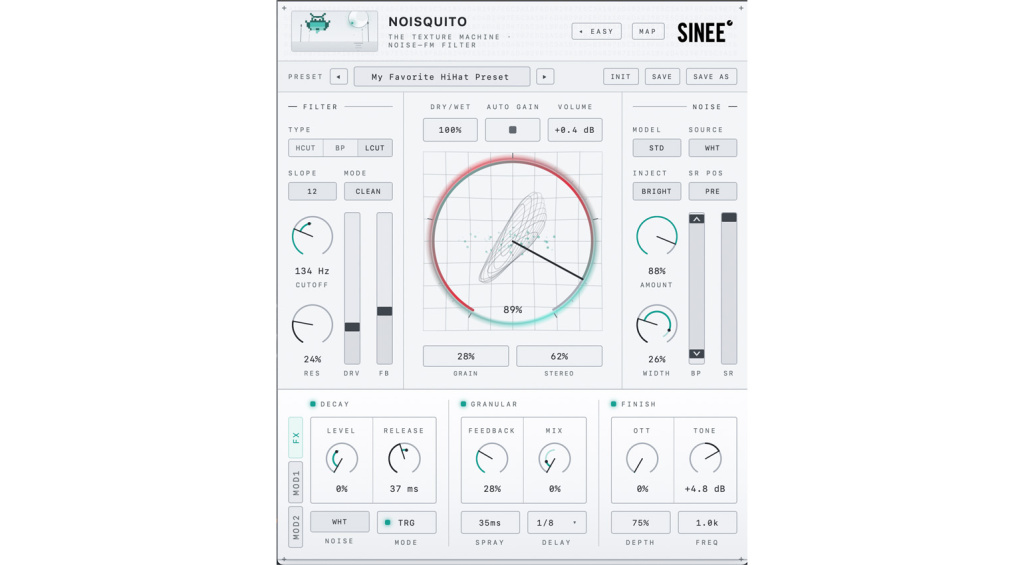This screenshot has height=565, width=1024.
Task: Open the preset name dropdown
Action: [x=441, y=76]
